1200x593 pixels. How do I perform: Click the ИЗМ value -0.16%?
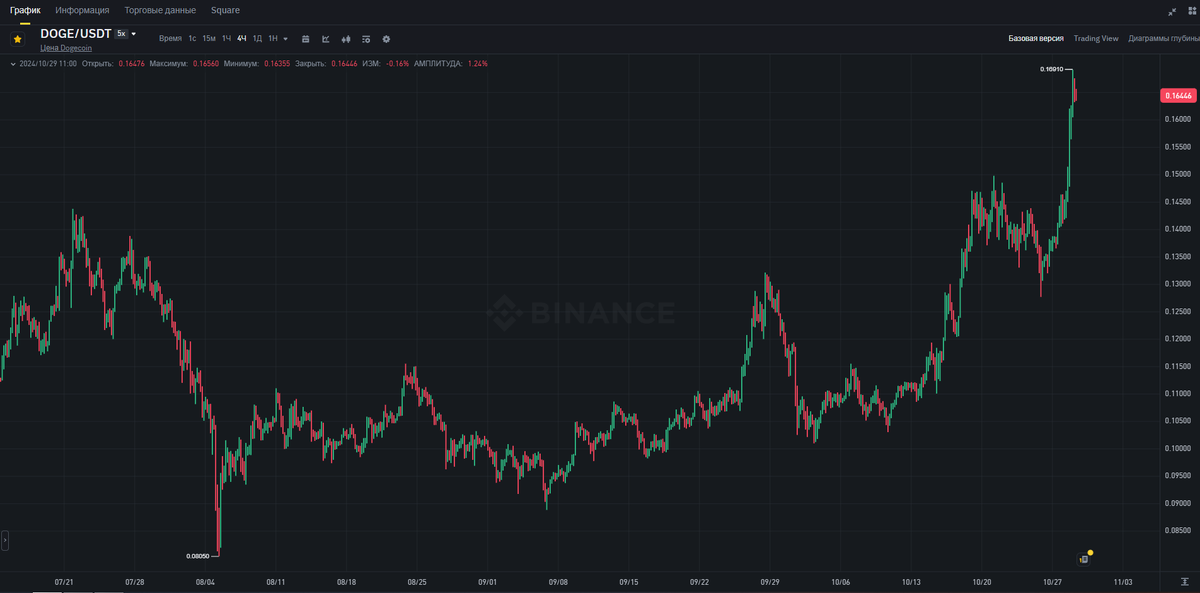pyautogui.click(x=397, y=63)
